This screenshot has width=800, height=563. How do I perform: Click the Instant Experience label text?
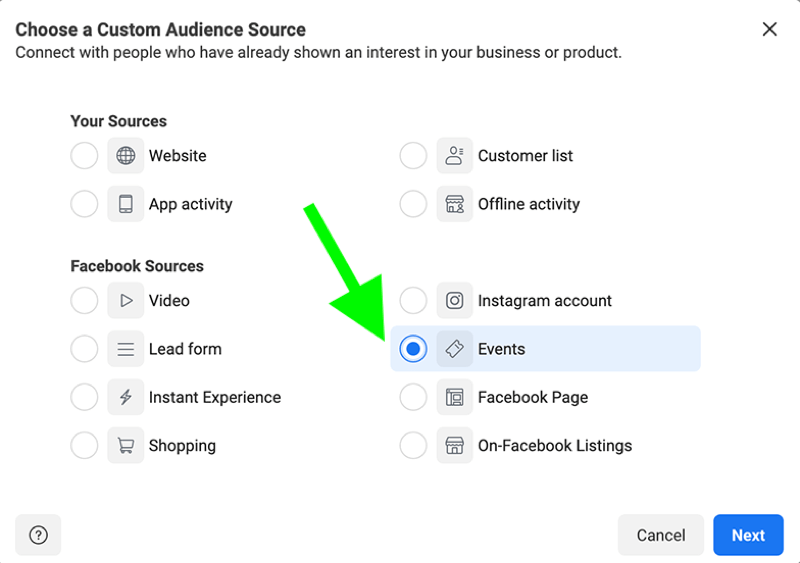pos(215,397)
